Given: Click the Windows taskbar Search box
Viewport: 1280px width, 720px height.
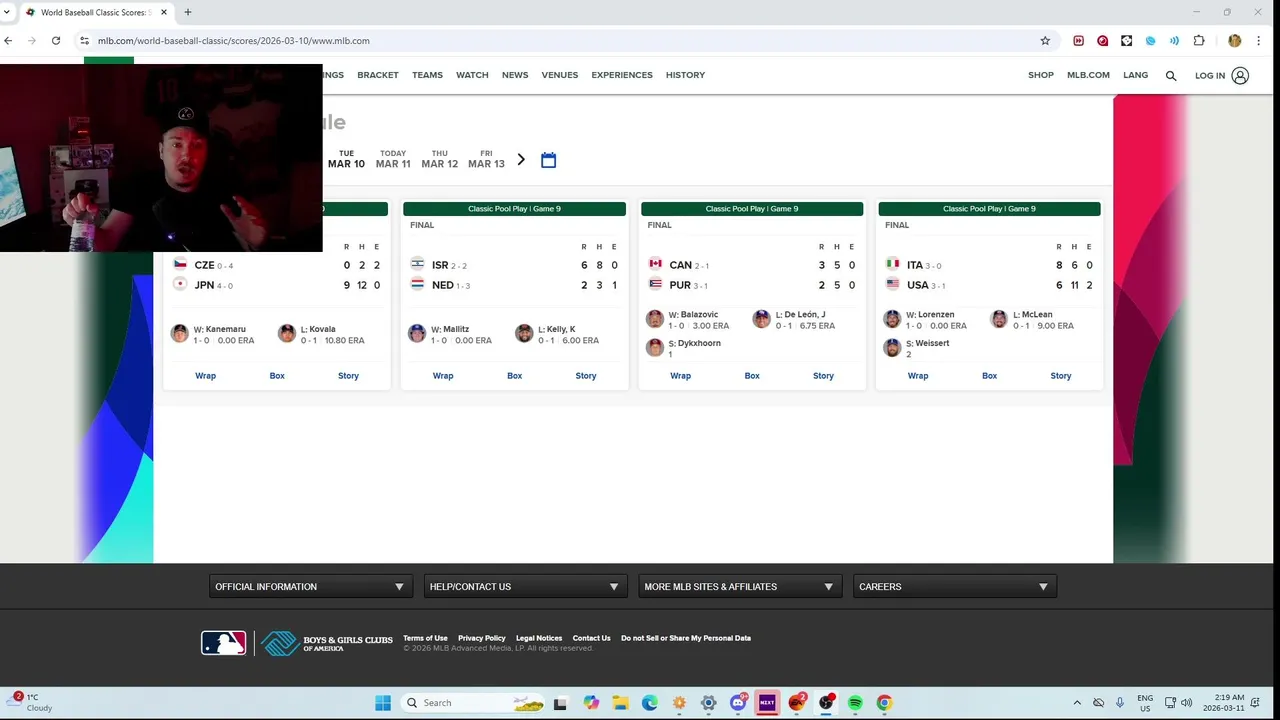Looking at the screenshot, I should [474, 703].
